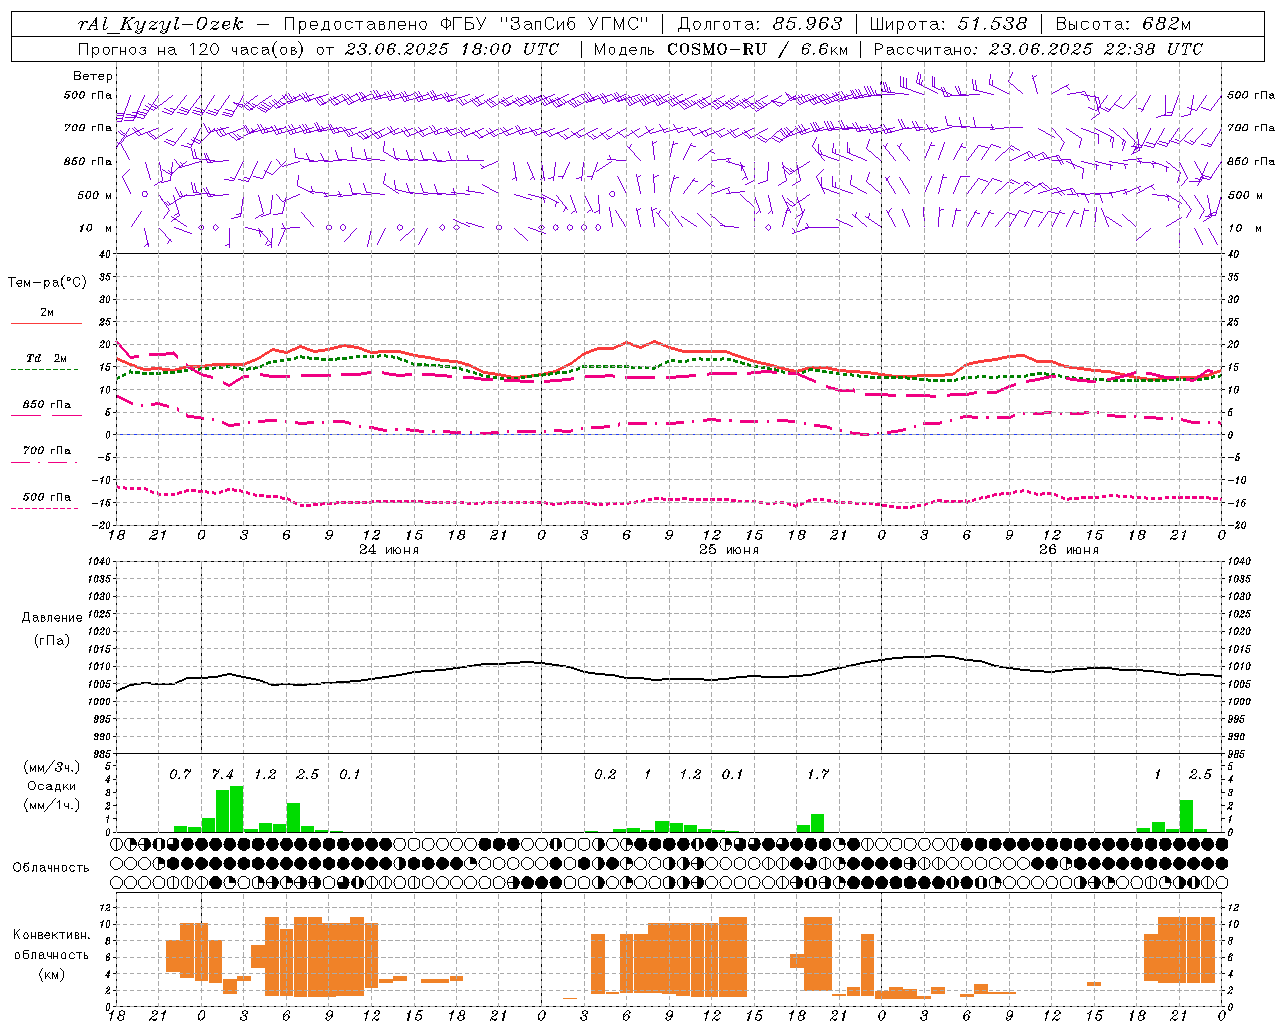The width and height of the screenshot is (1280, 1024).
Task: Click the forecast start 23.06.2025 18:00 UTC
Action: [x=452, y=49]
